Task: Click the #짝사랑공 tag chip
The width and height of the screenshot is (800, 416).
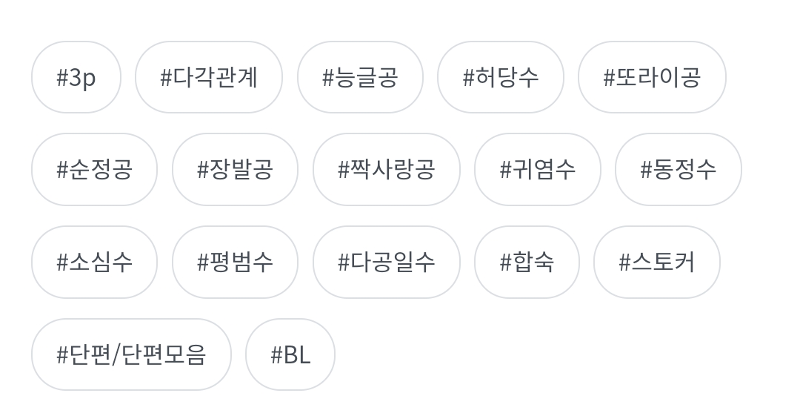Action: pos(386,169)
